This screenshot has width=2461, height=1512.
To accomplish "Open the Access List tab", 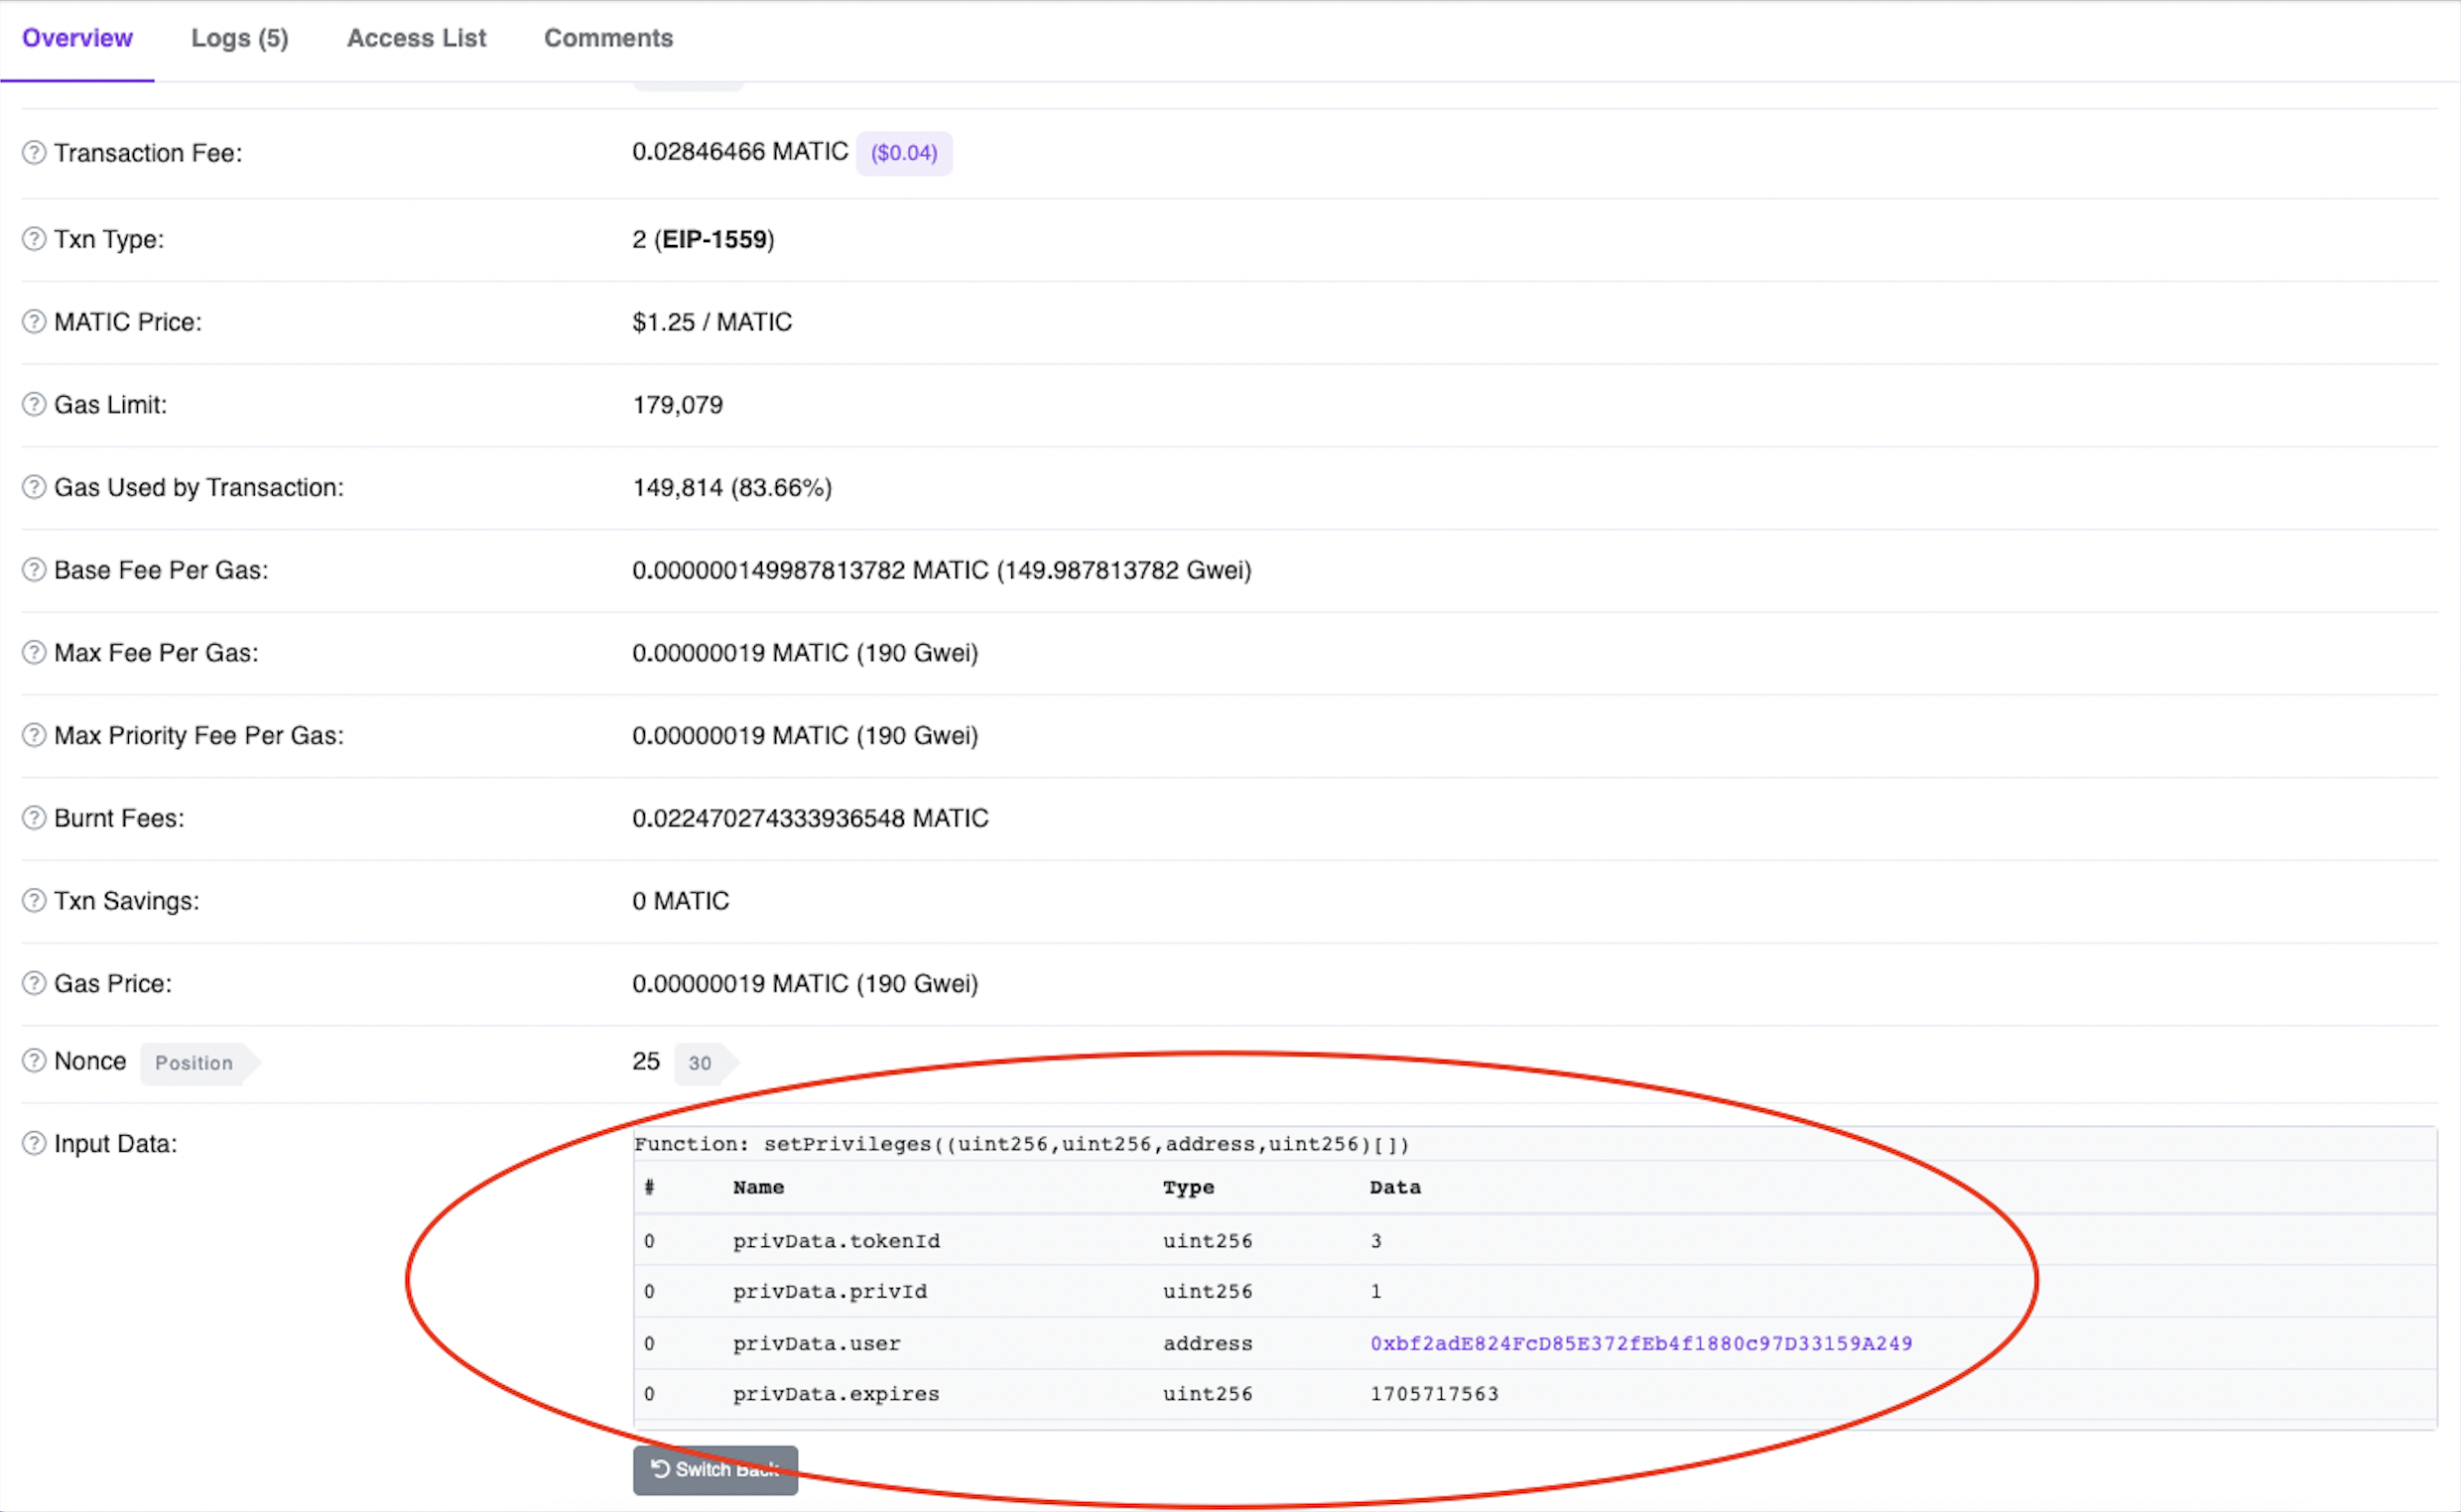I will tap(416, 38).
